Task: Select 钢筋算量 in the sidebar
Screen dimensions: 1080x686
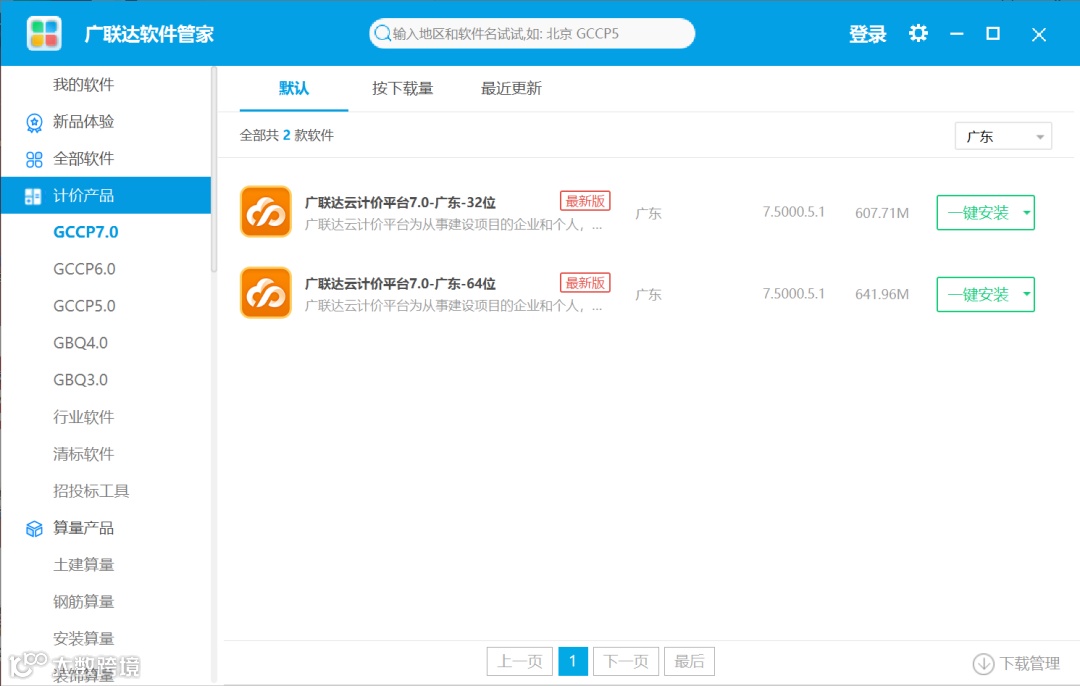Action: (x=83, y=602)
